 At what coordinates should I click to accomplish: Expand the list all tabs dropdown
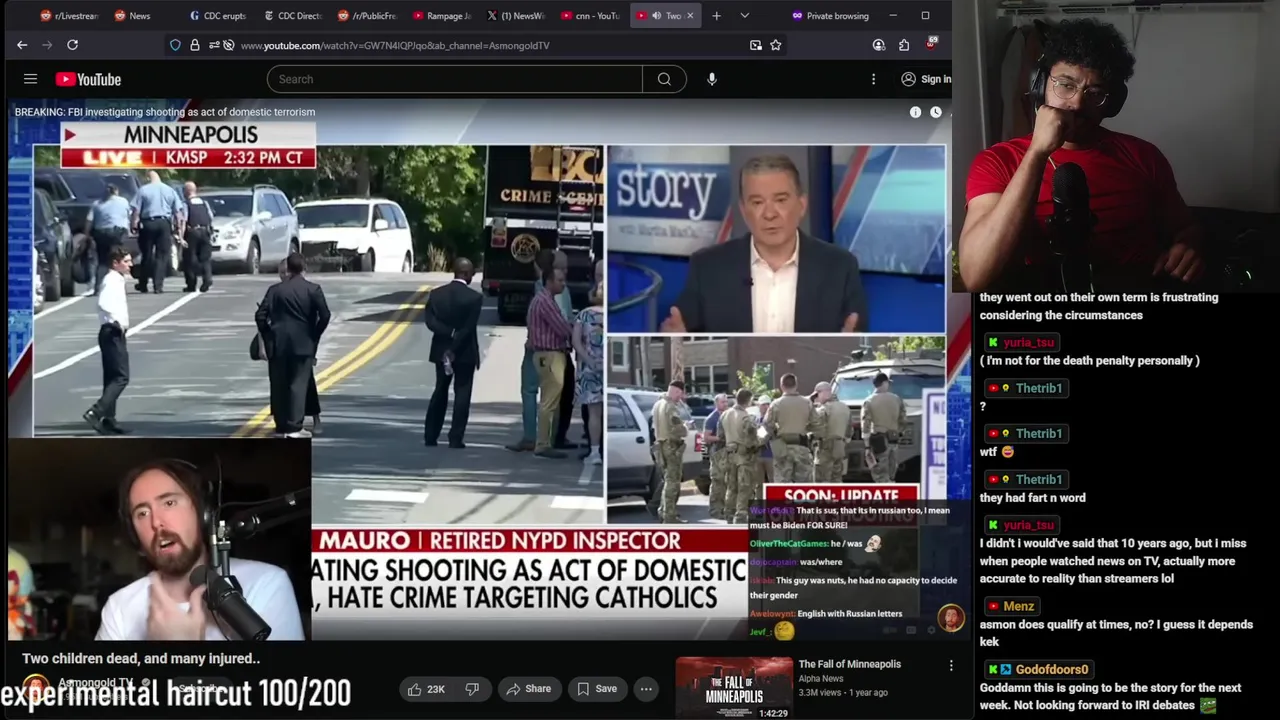click(744, 16)
